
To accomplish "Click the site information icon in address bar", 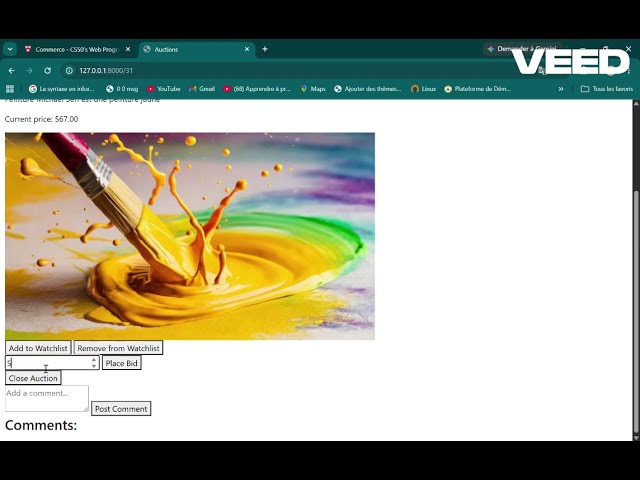I will (69, 71).
